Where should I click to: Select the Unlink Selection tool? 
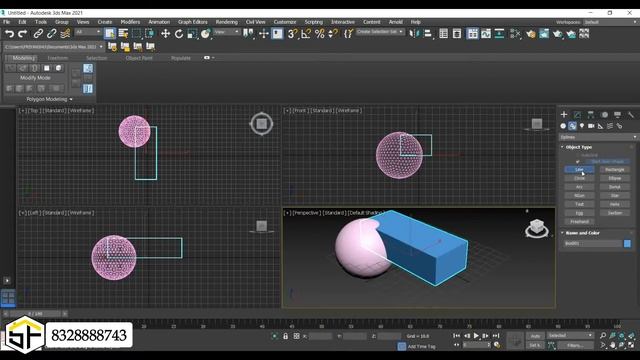[x=51, y=34]
